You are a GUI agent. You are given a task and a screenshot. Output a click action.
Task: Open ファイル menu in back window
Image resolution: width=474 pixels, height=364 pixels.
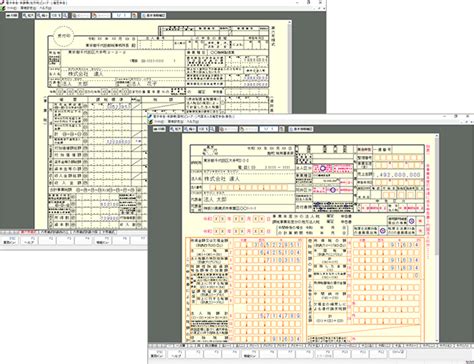pos(12,8)
